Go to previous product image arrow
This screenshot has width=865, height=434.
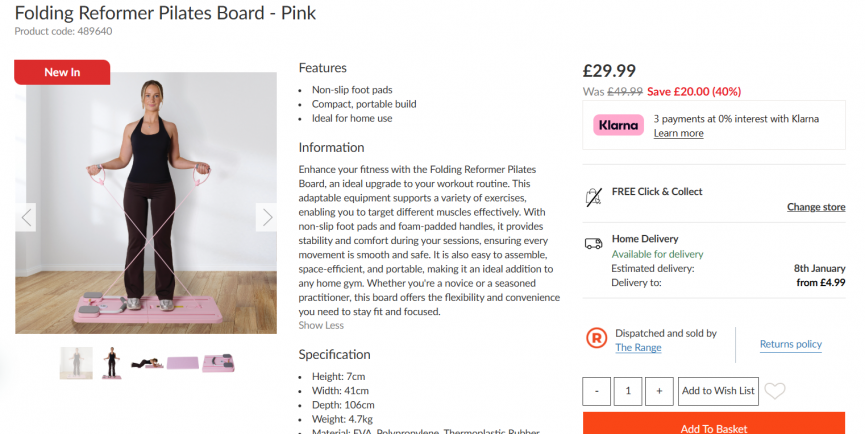click(x=27, y=217)
